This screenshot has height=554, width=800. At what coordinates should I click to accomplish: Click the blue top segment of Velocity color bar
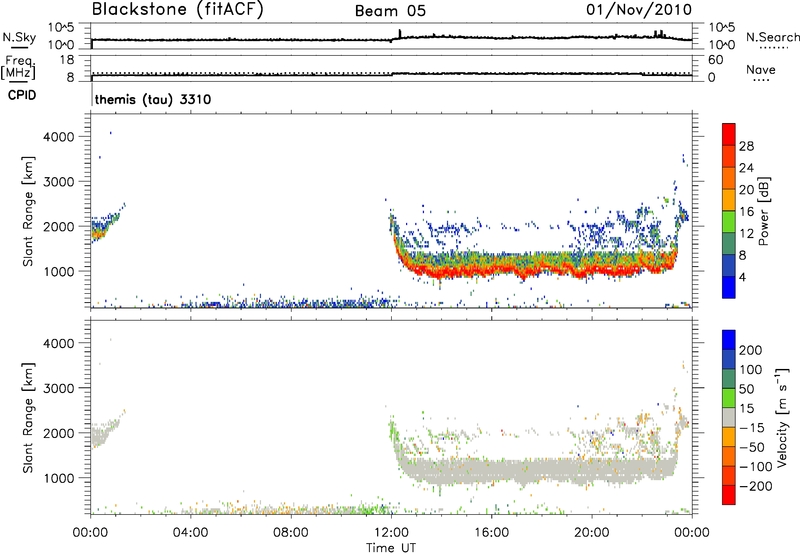click(x=729, y=340)
